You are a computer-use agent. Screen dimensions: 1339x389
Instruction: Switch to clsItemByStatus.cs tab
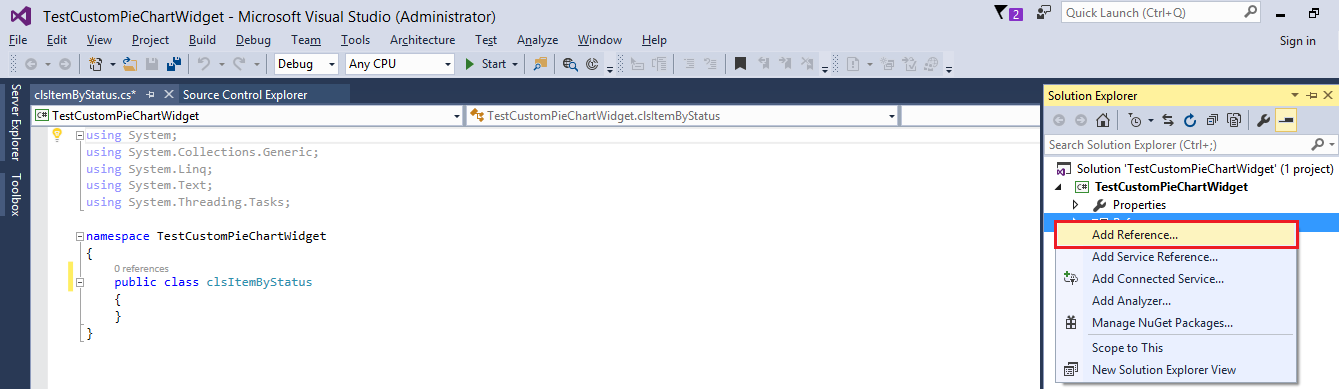pos(85,95)
